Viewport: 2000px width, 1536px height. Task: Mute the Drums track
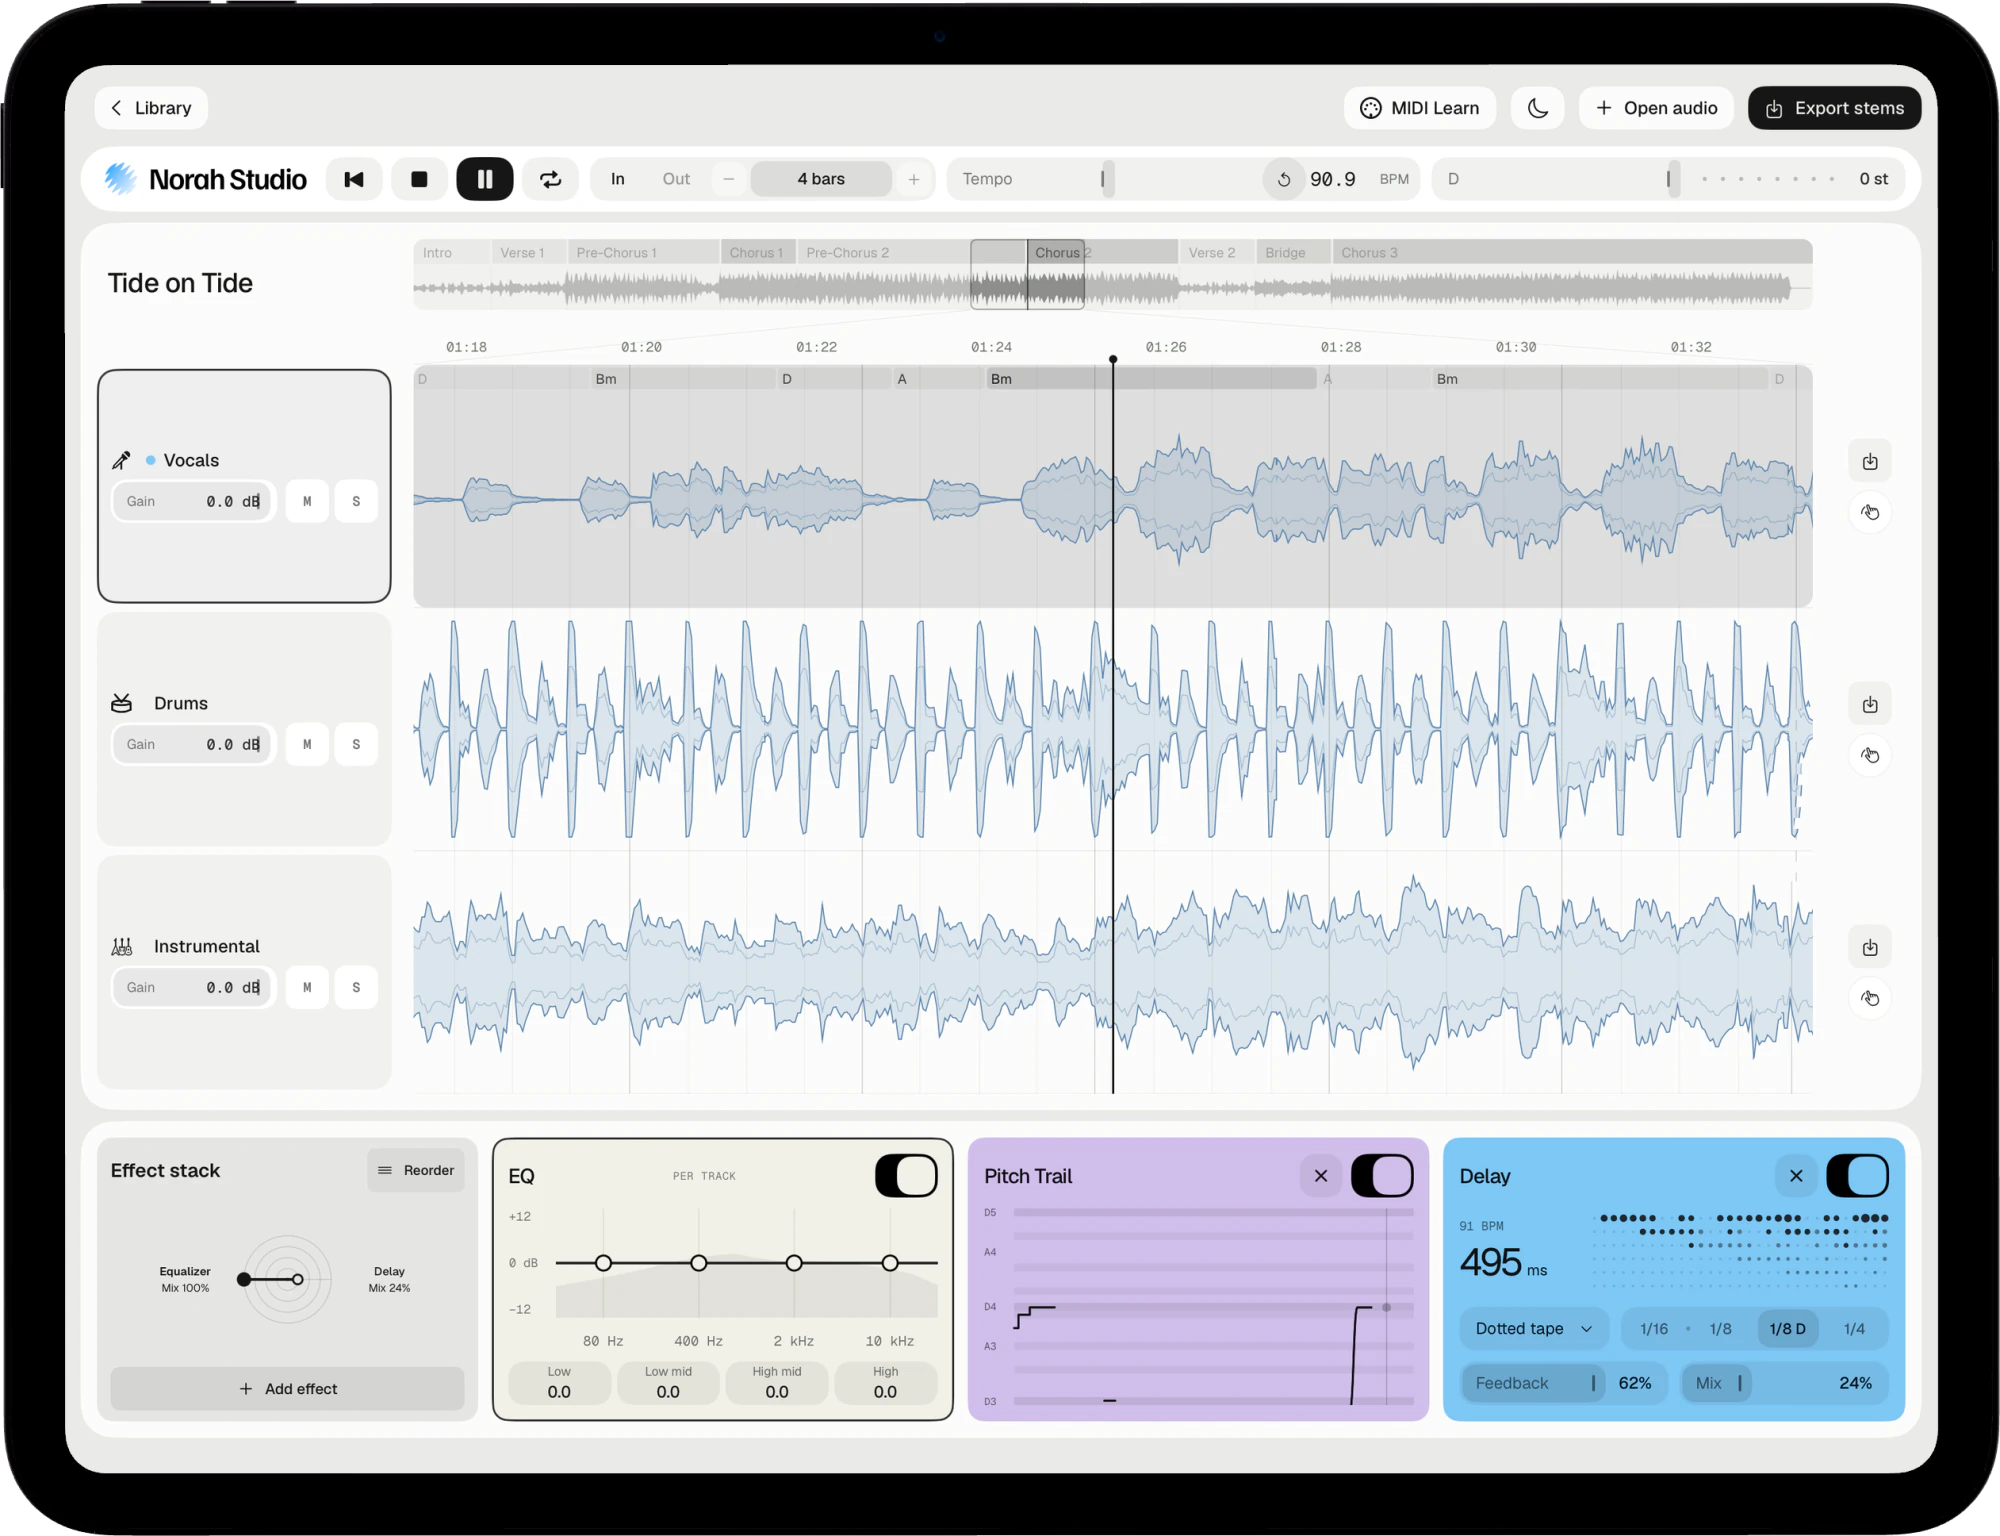pos(307,744)
